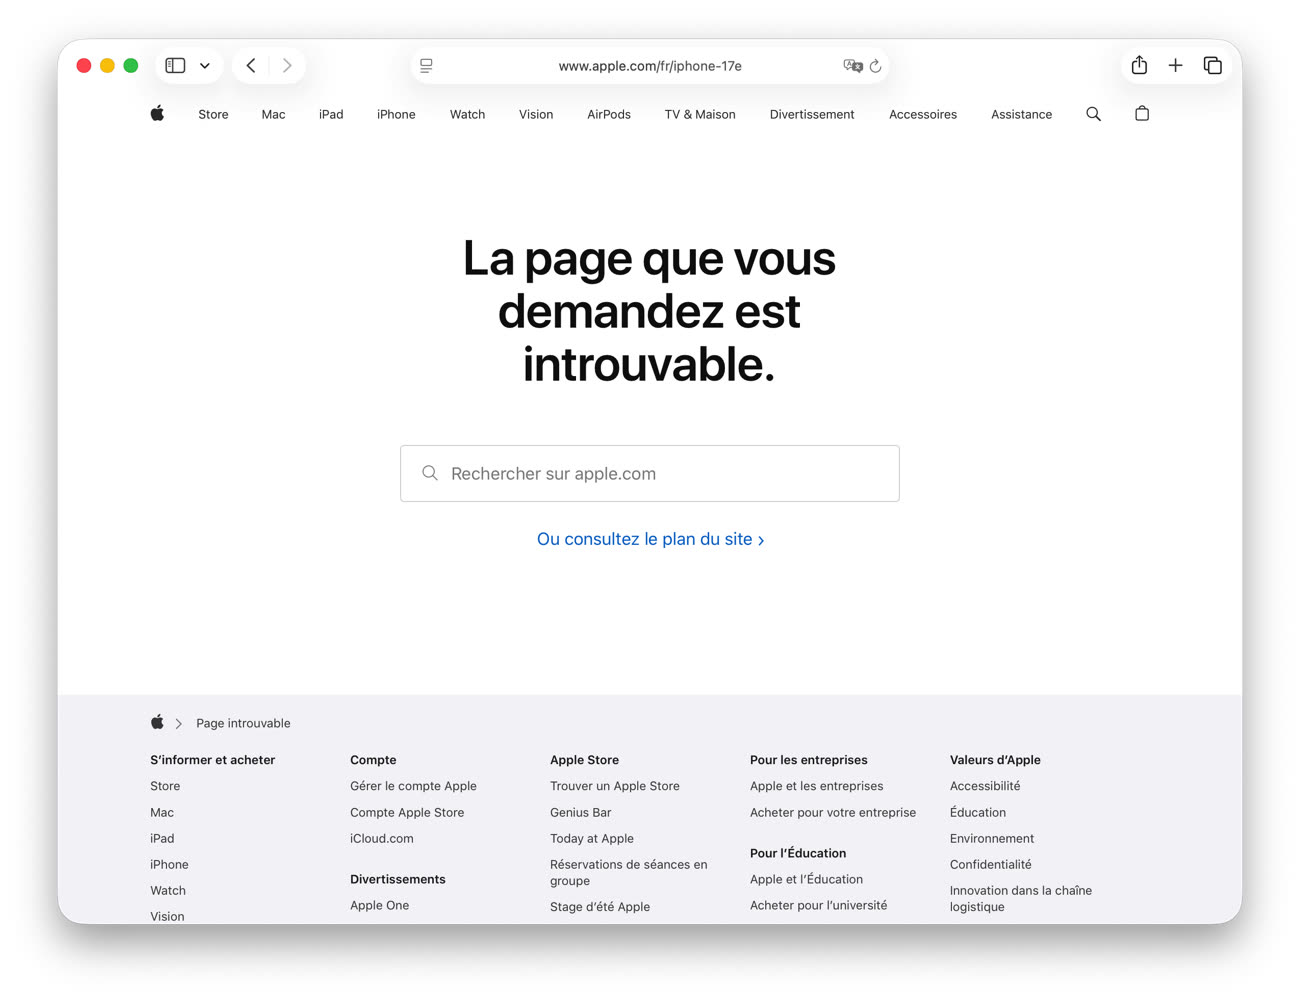Screen dimensions: 1300x1000
Task: Show the tab overview icon
Action: point(1213,66)
